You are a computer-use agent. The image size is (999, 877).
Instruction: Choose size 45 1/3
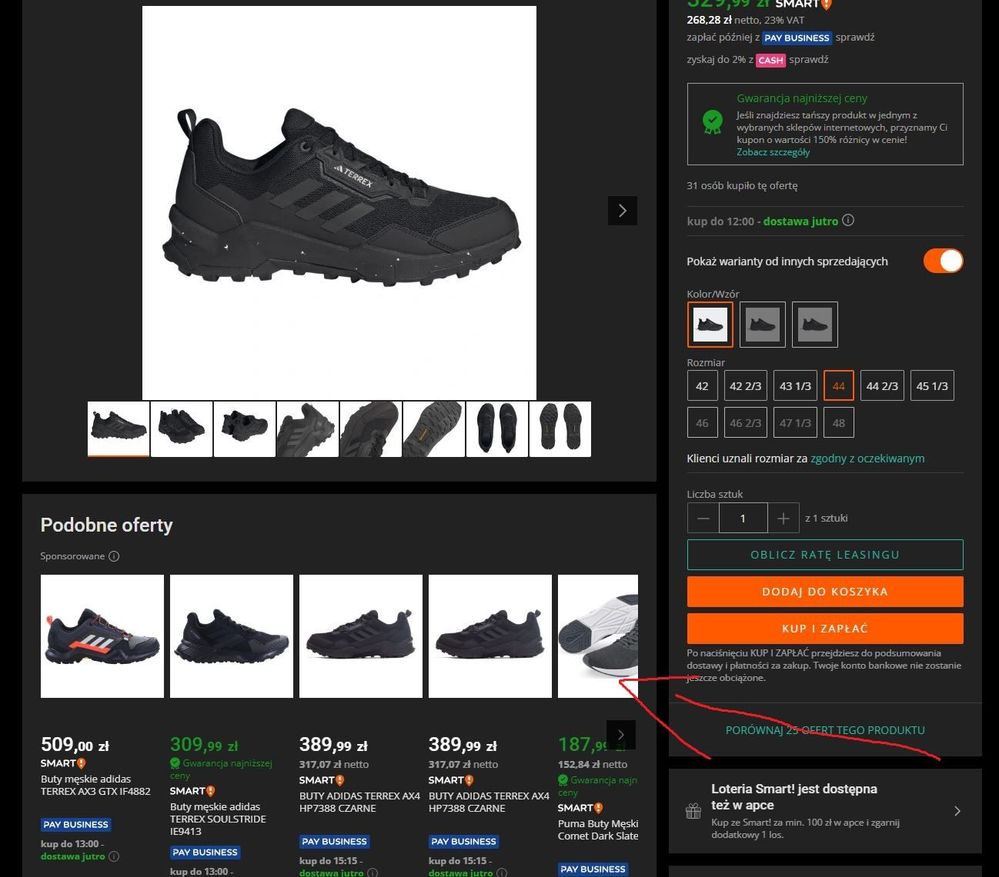coord(932,386)
